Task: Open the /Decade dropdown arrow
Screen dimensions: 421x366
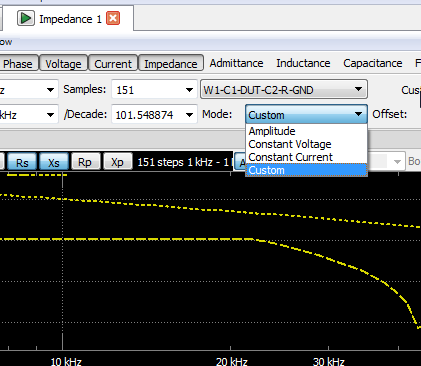Action: tap(189, 115)
